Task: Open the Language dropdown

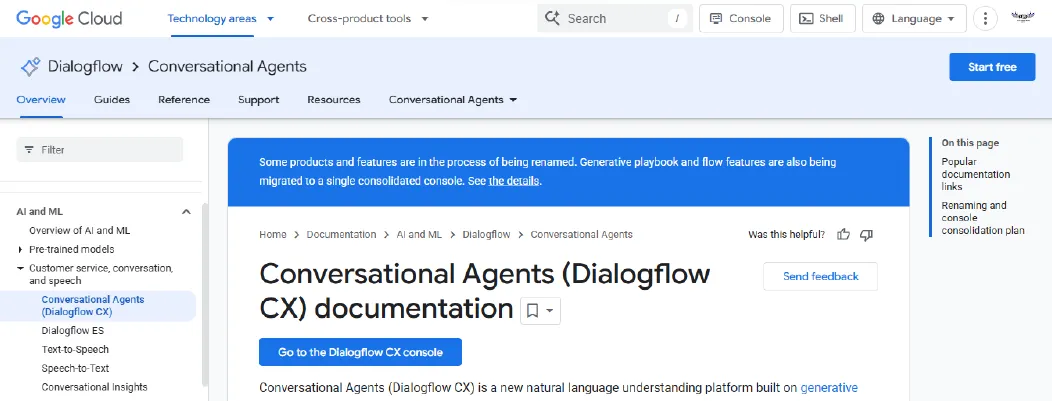Action: [x=914, y=18]
